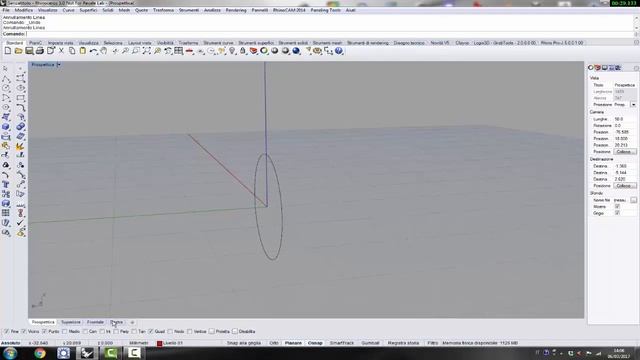This screenshot has width=640, height=360.
Task: Click the Snap alla griglia status button
Action: coord(244,343)
